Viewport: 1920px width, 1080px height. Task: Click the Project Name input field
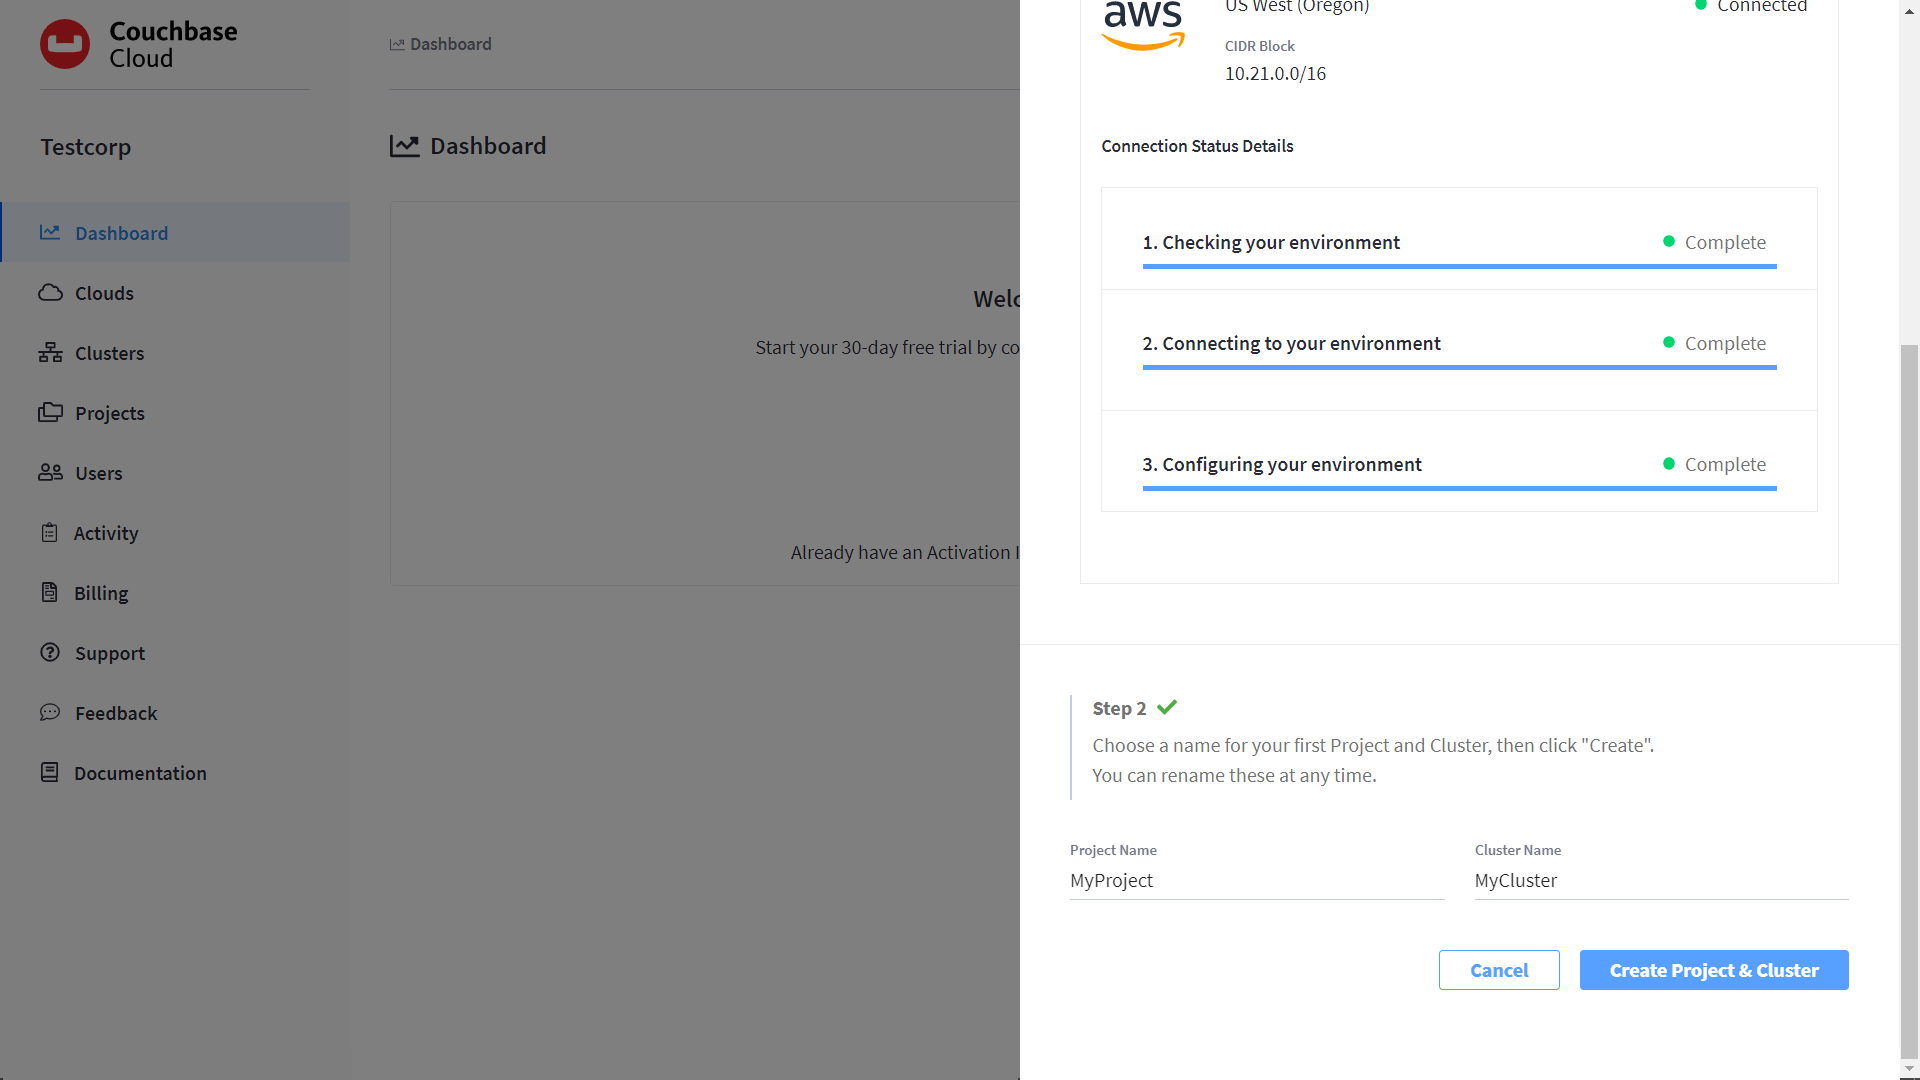1256,881
